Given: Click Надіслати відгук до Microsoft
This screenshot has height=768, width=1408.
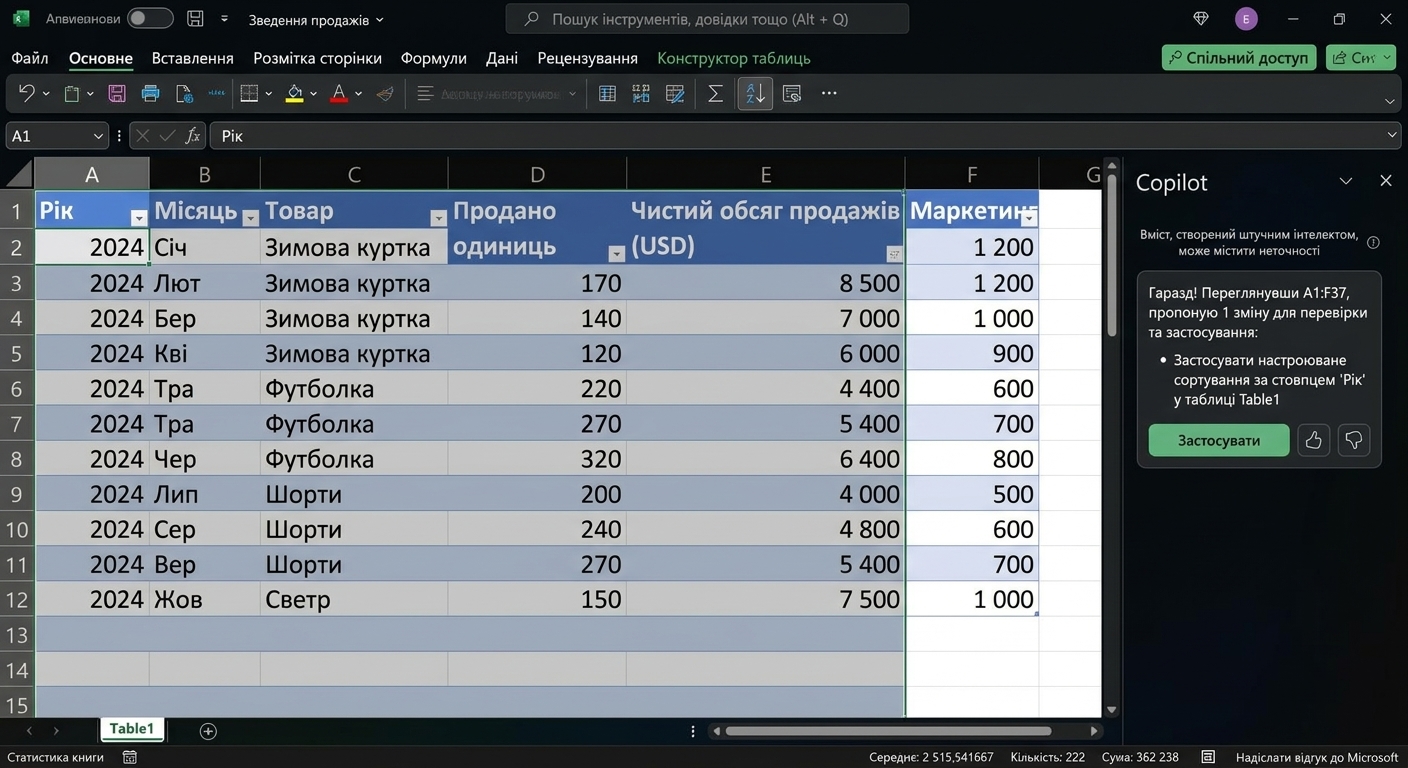Looking at the screenshot, I should (1317, 757).
